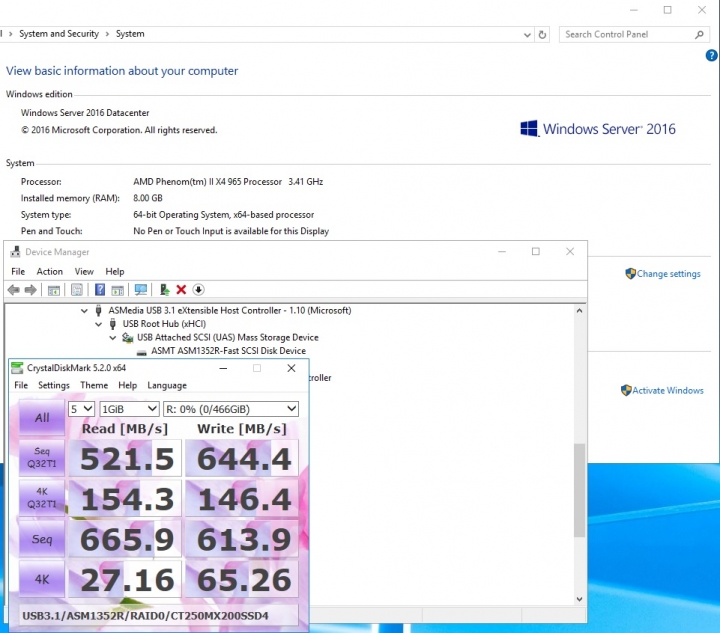Click Seq Q32T1 write value 644.4
The width and height of the screenshot is (720, 633).
pos(242,458)
